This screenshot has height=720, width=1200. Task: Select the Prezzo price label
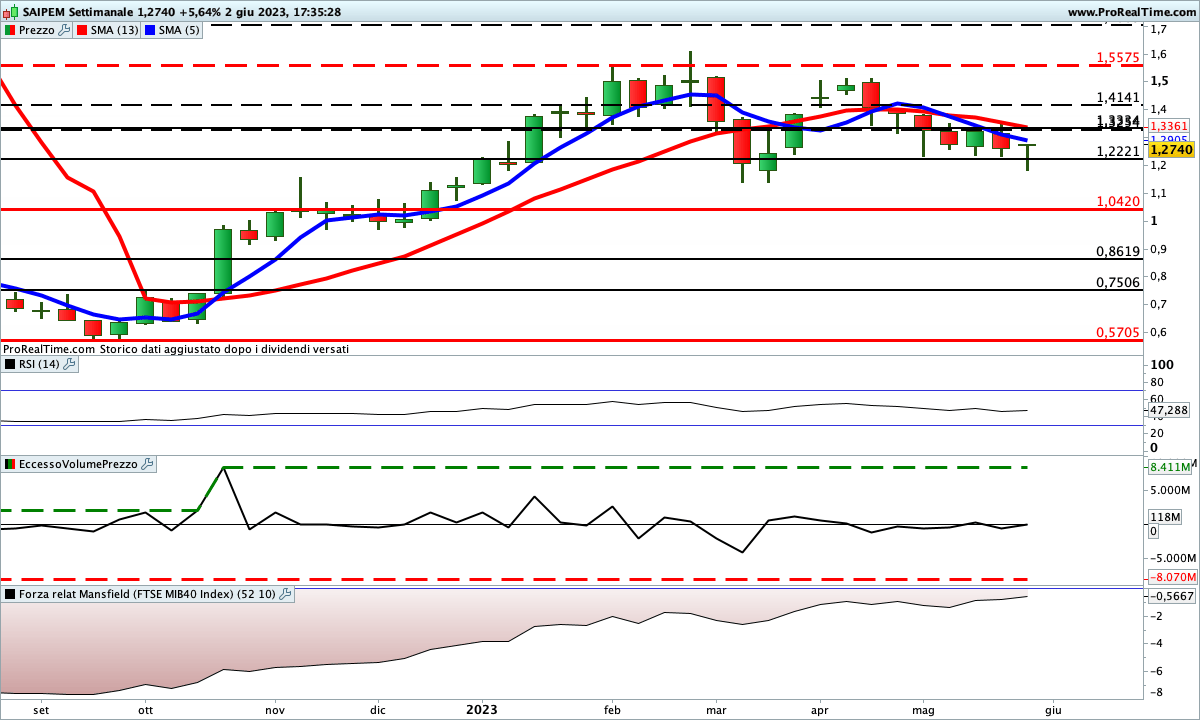(37, 30)
